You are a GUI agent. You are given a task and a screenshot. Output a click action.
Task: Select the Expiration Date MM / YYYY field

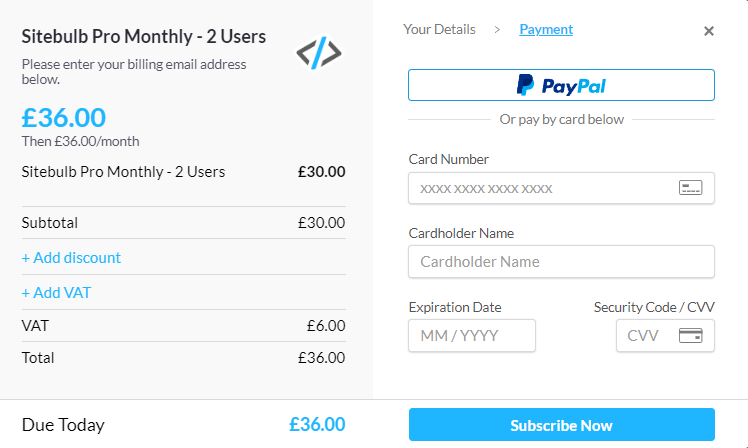click(x=472, y=335)
